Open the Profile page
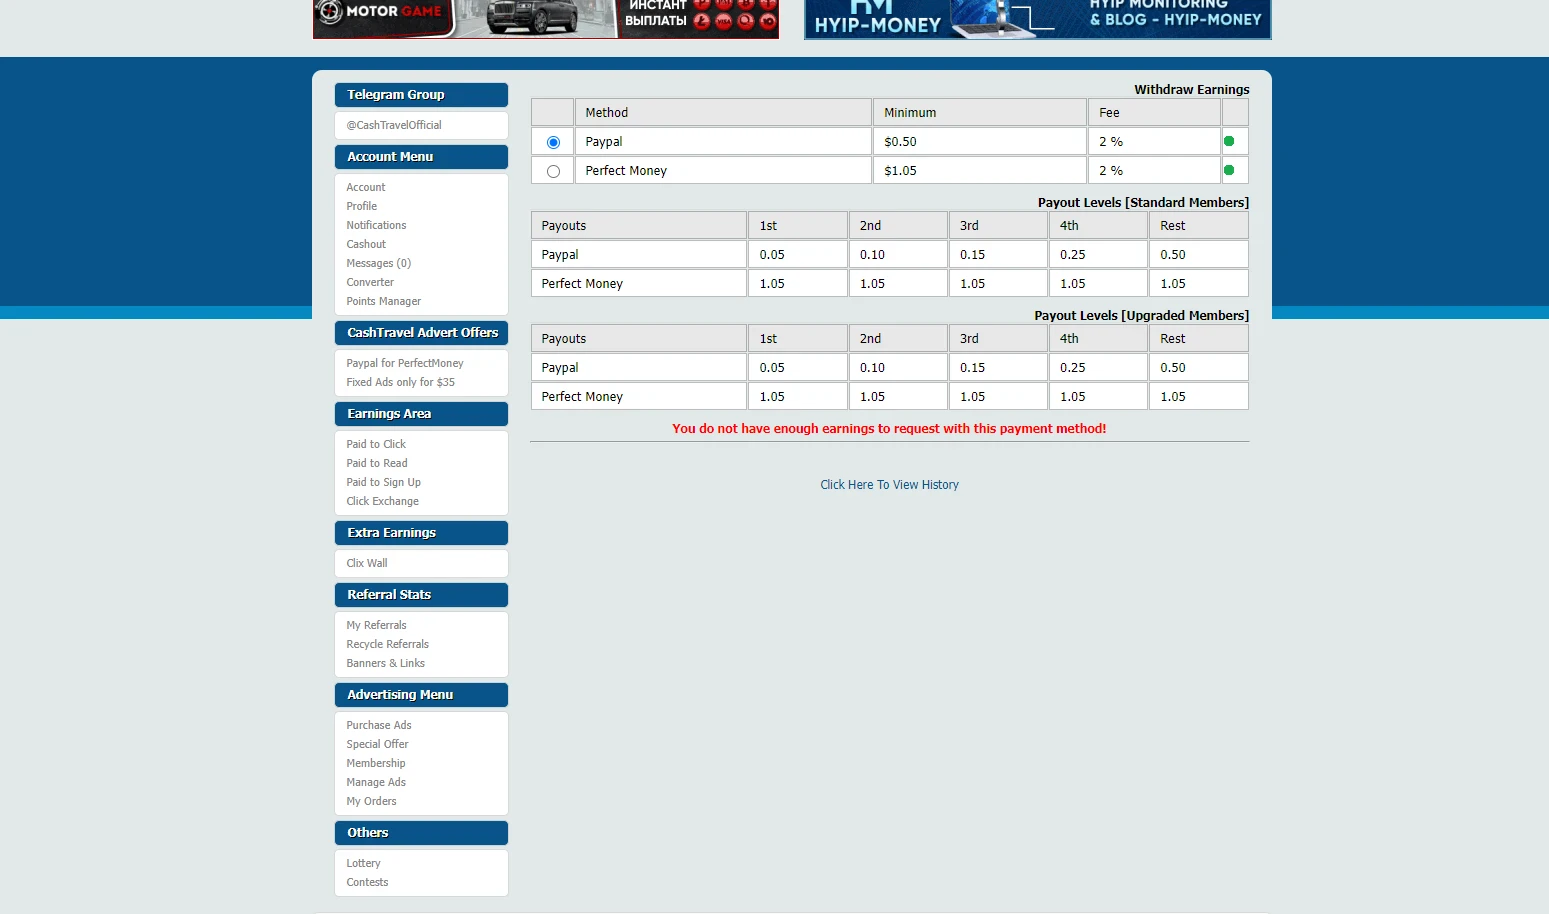This screenshot has width=1549, height=914. pyautogui.click(x=362, y=206)
